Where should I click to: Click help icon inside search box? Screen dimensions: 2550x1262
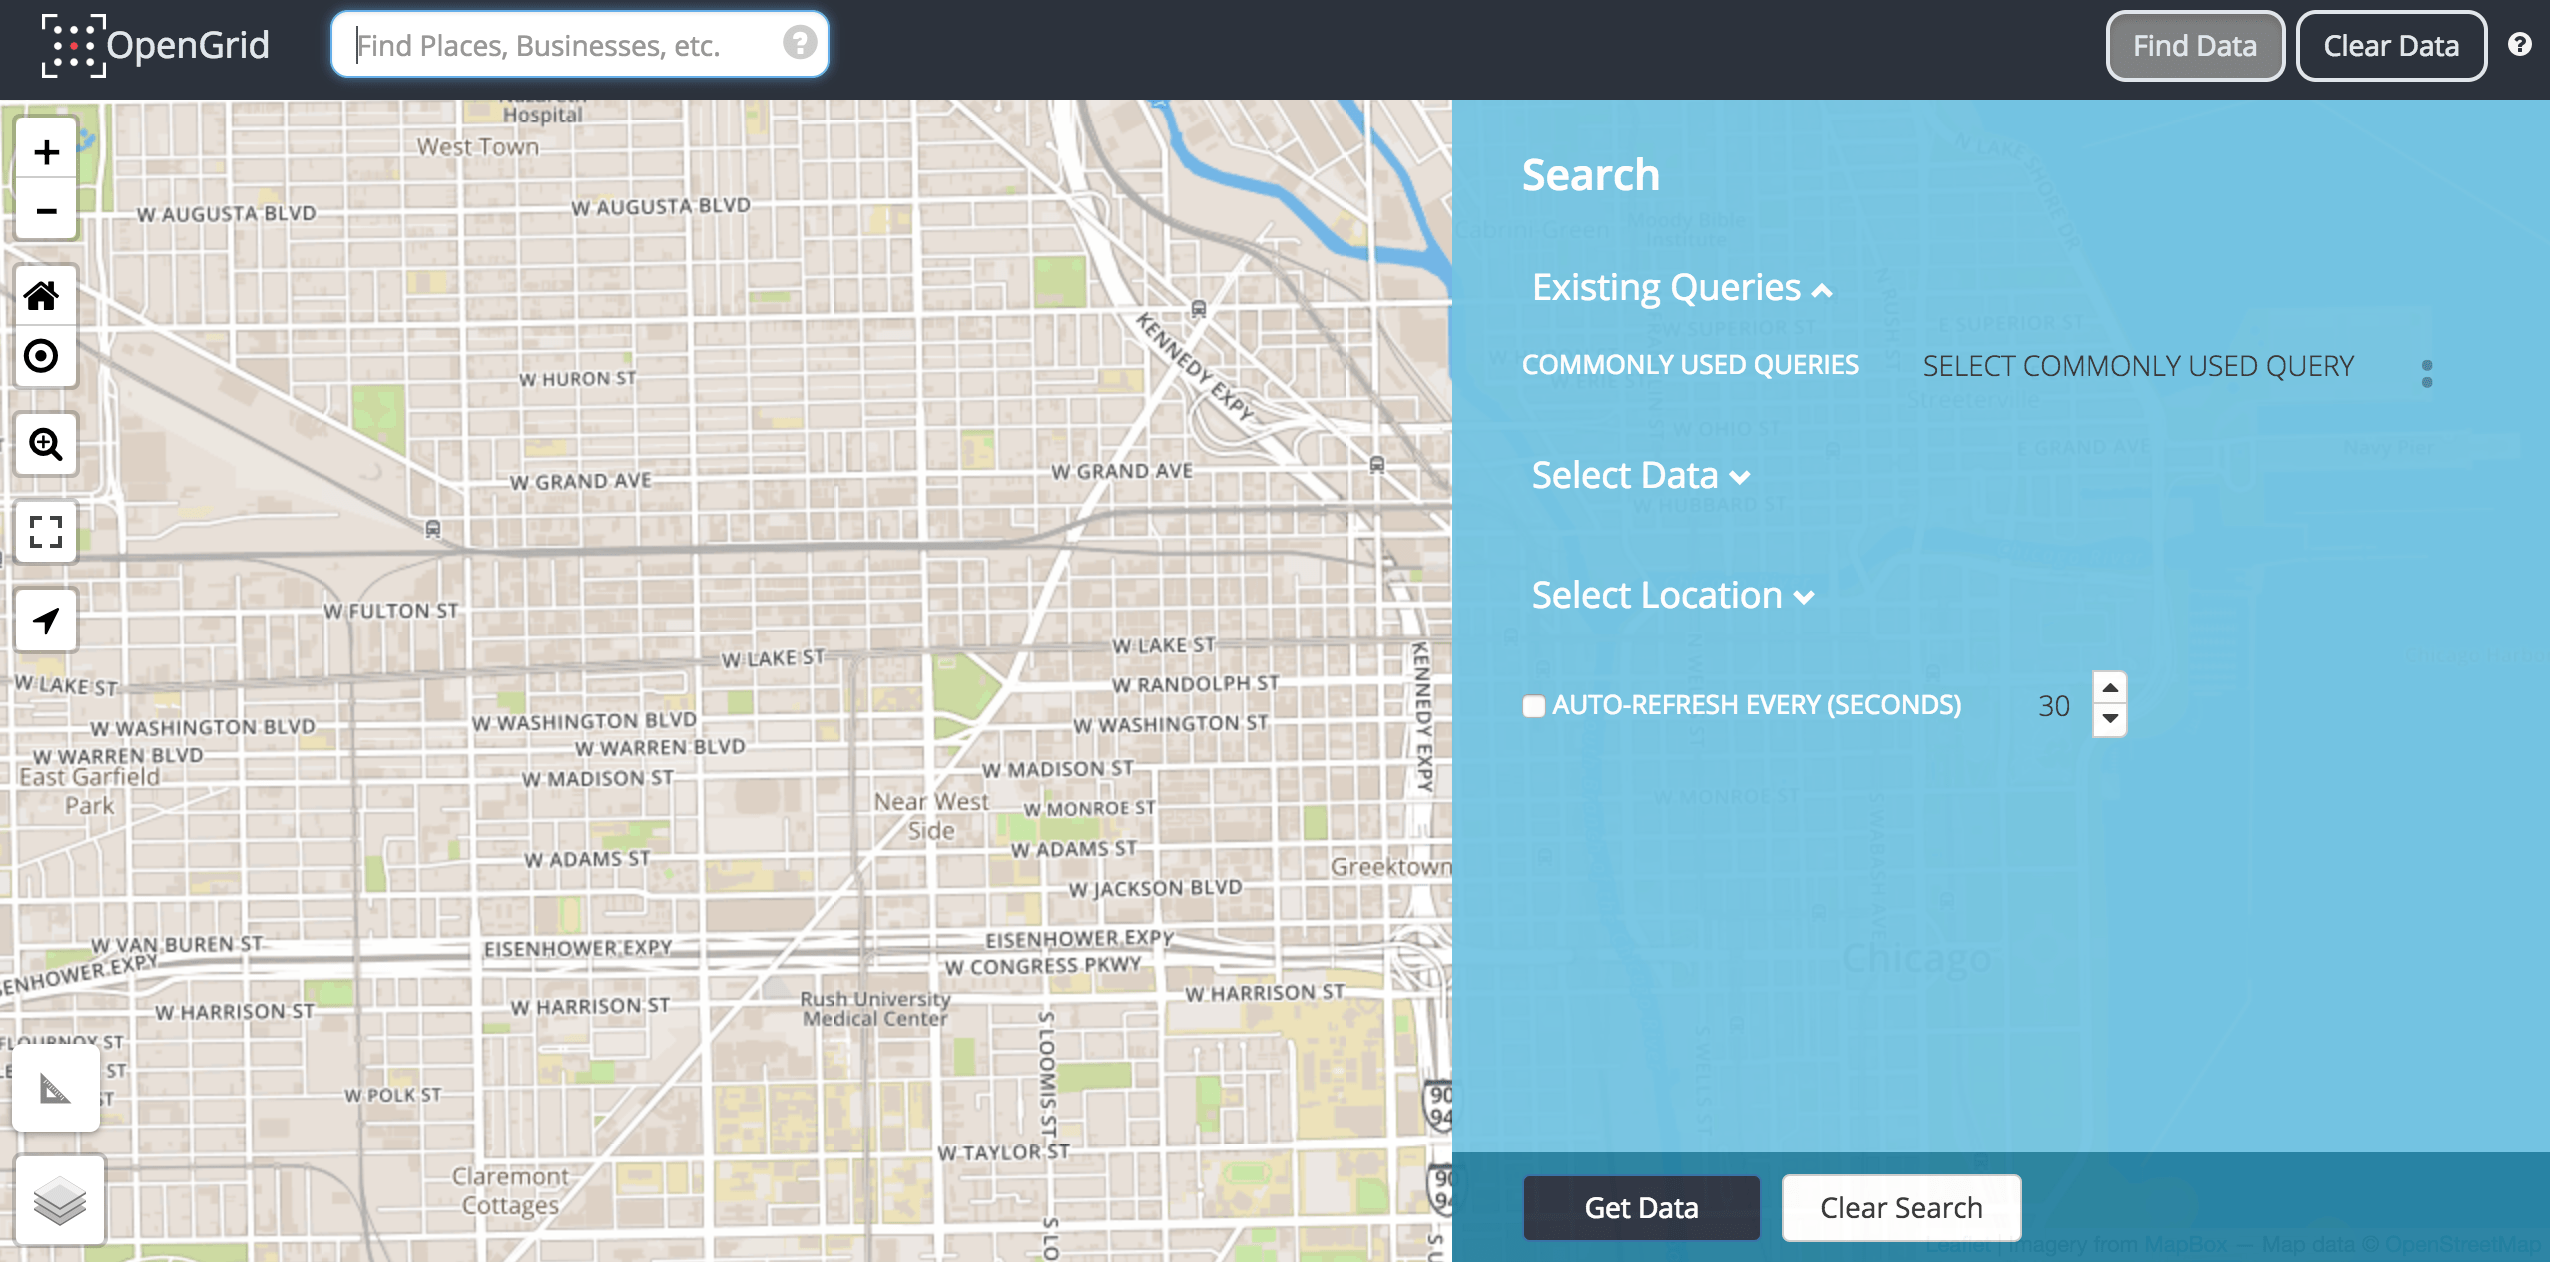(x=799, y=43)
